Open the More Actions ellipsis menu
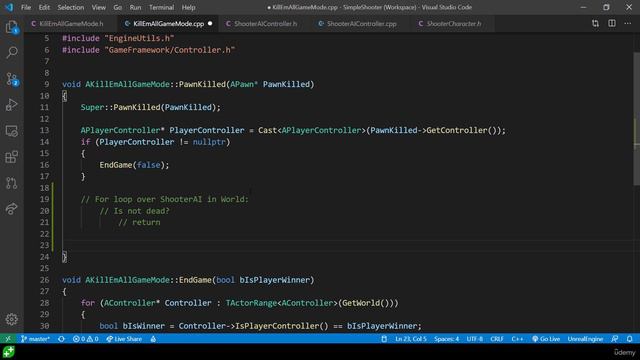The image size is (640, 360). click(628, 24)
